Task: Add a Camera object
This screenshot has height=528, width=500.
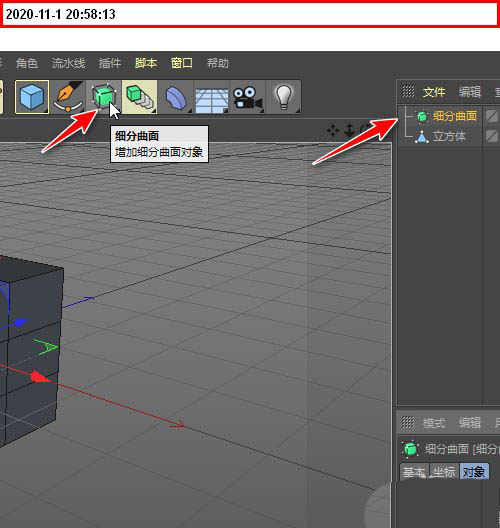Action: (247, 97)
